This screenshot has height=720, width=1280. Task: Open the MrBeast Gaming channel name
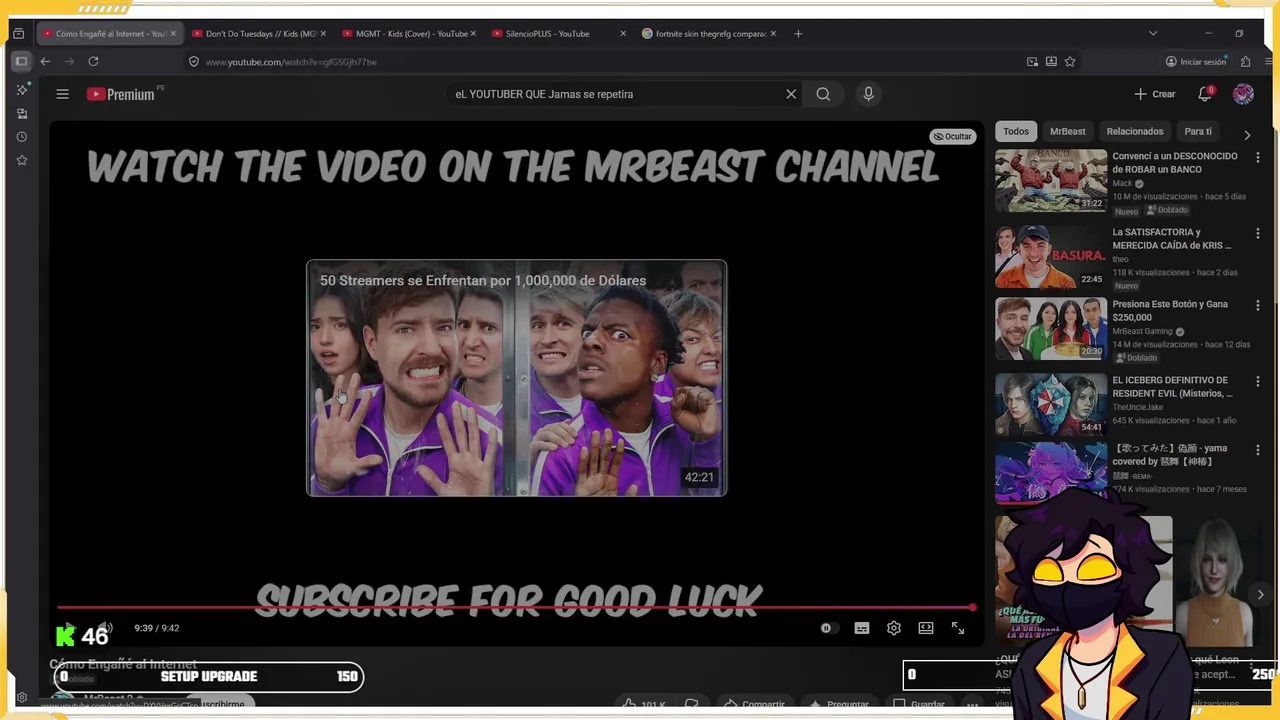click(x=1142, y=331)
